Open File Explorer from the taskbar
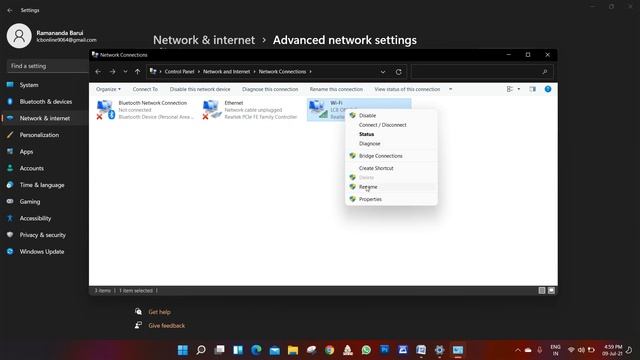Screen dimensions: 640x360 click(x=293, y=350)
